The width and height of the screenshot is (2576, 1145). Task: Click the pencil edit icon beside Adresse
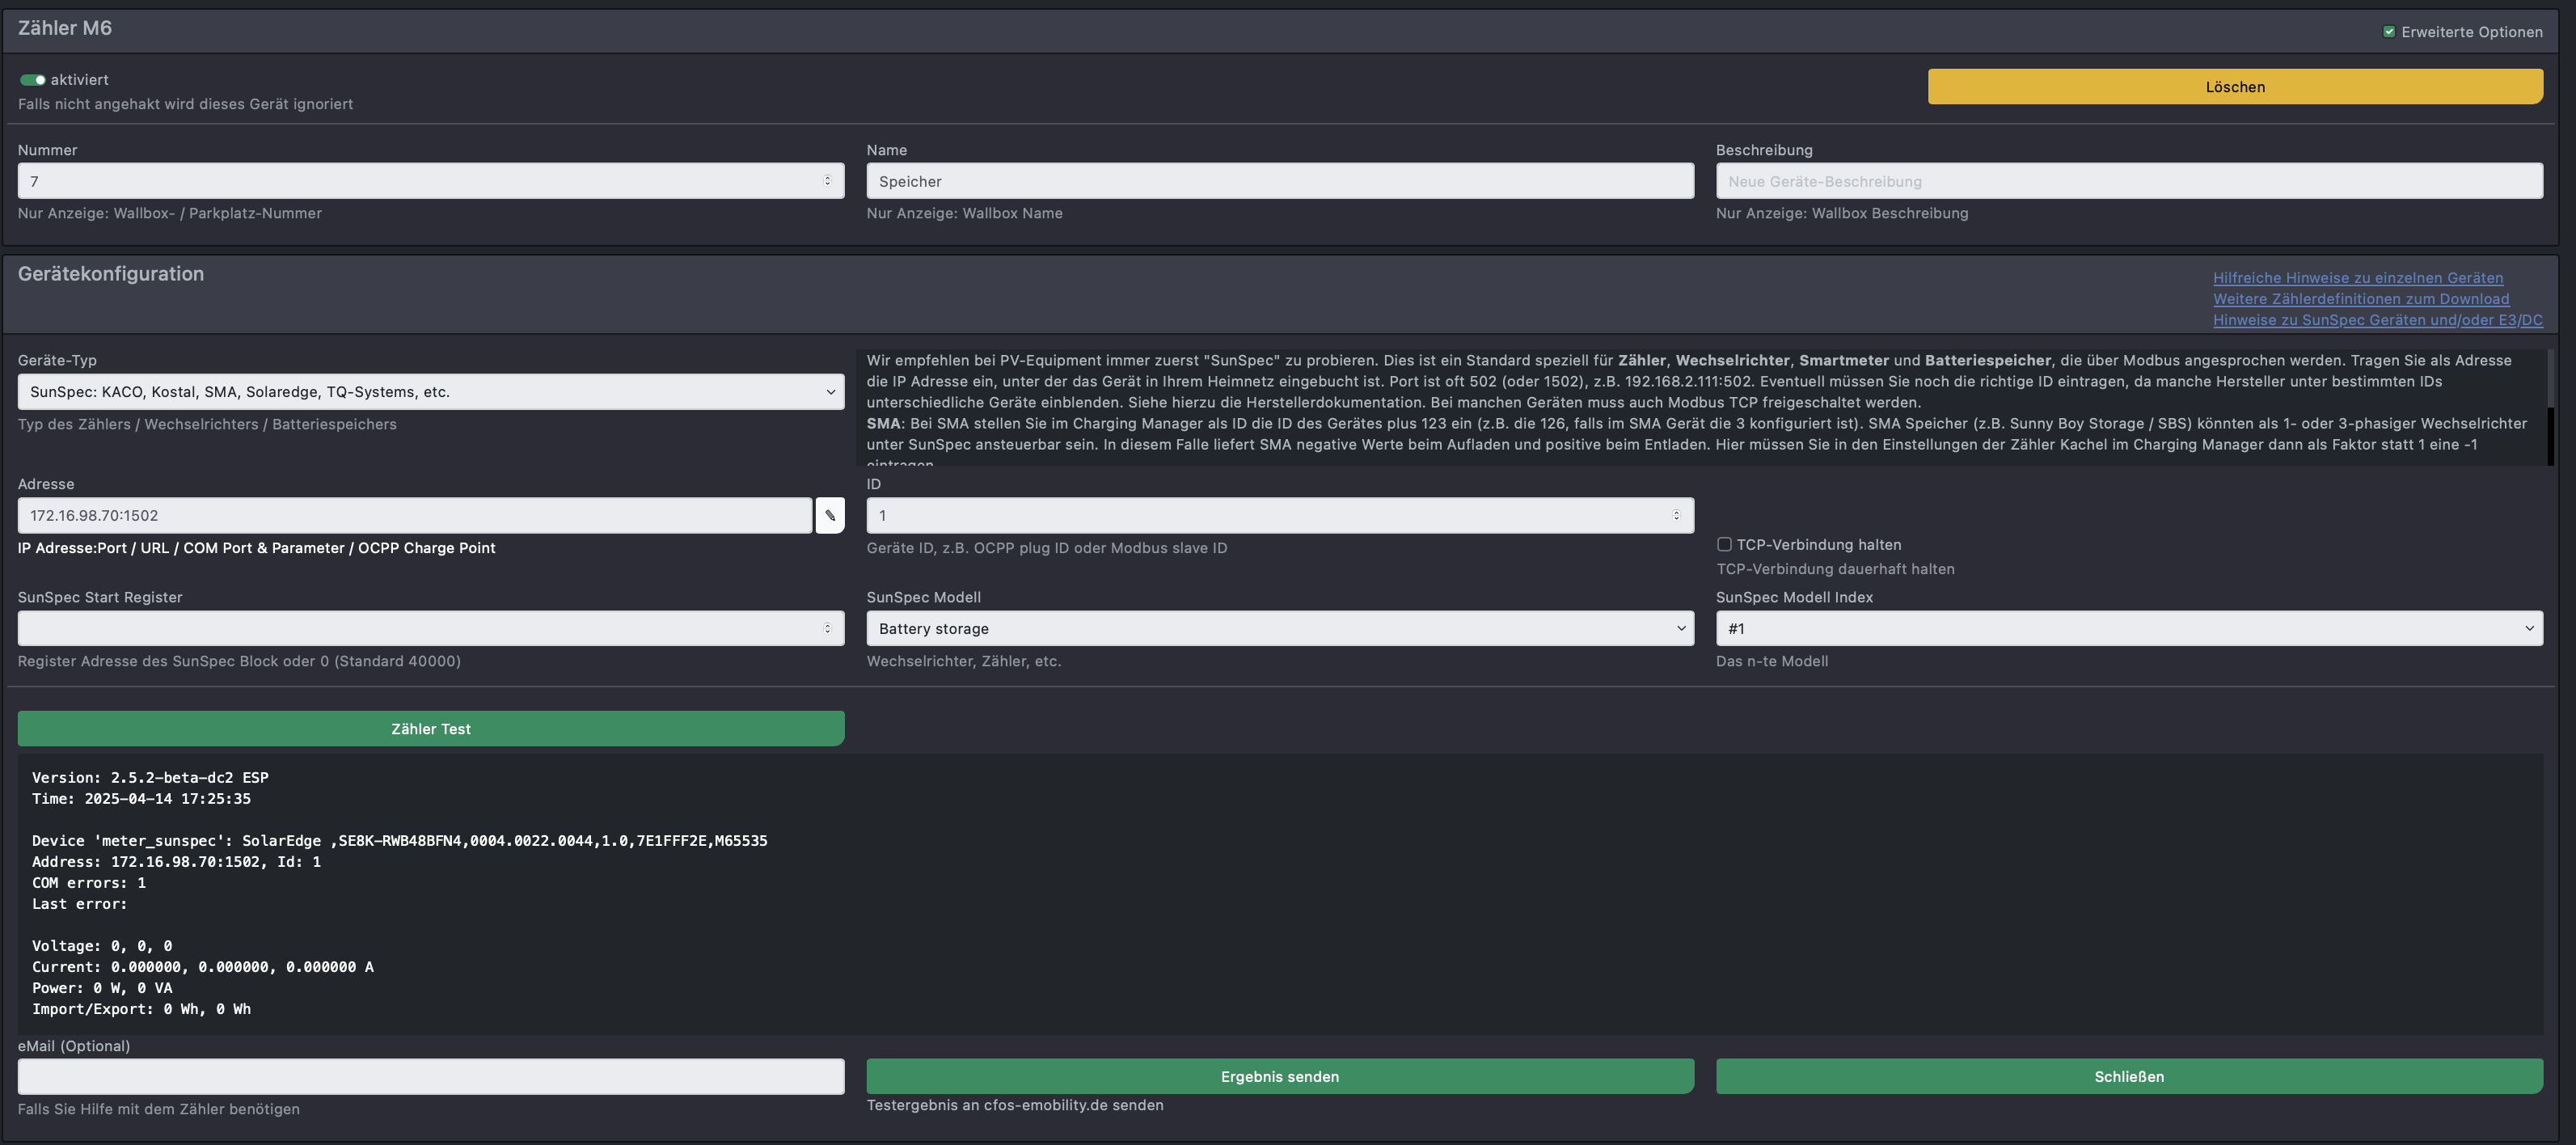point(829,515)
